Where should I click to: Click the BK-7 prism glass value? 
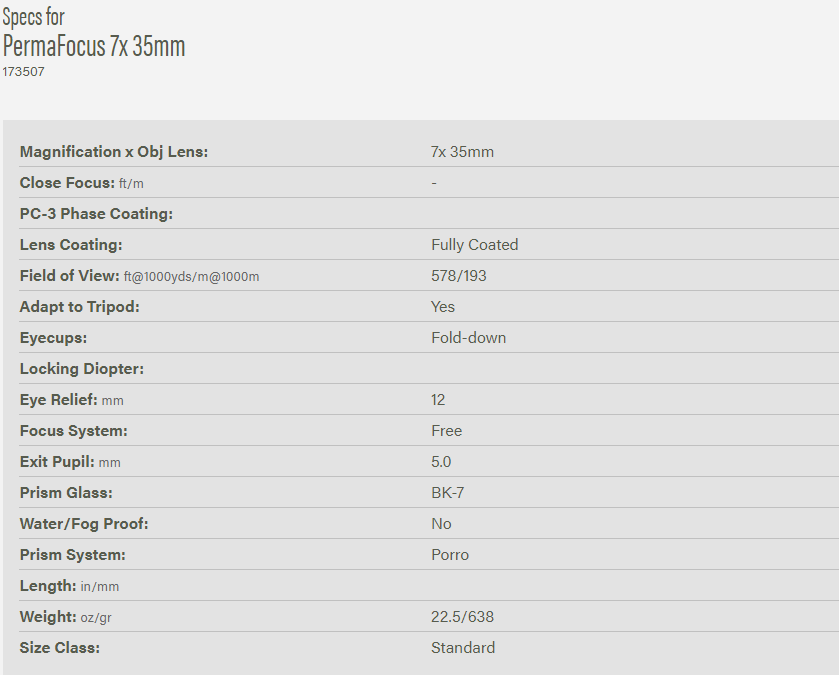tap(447, 493)
